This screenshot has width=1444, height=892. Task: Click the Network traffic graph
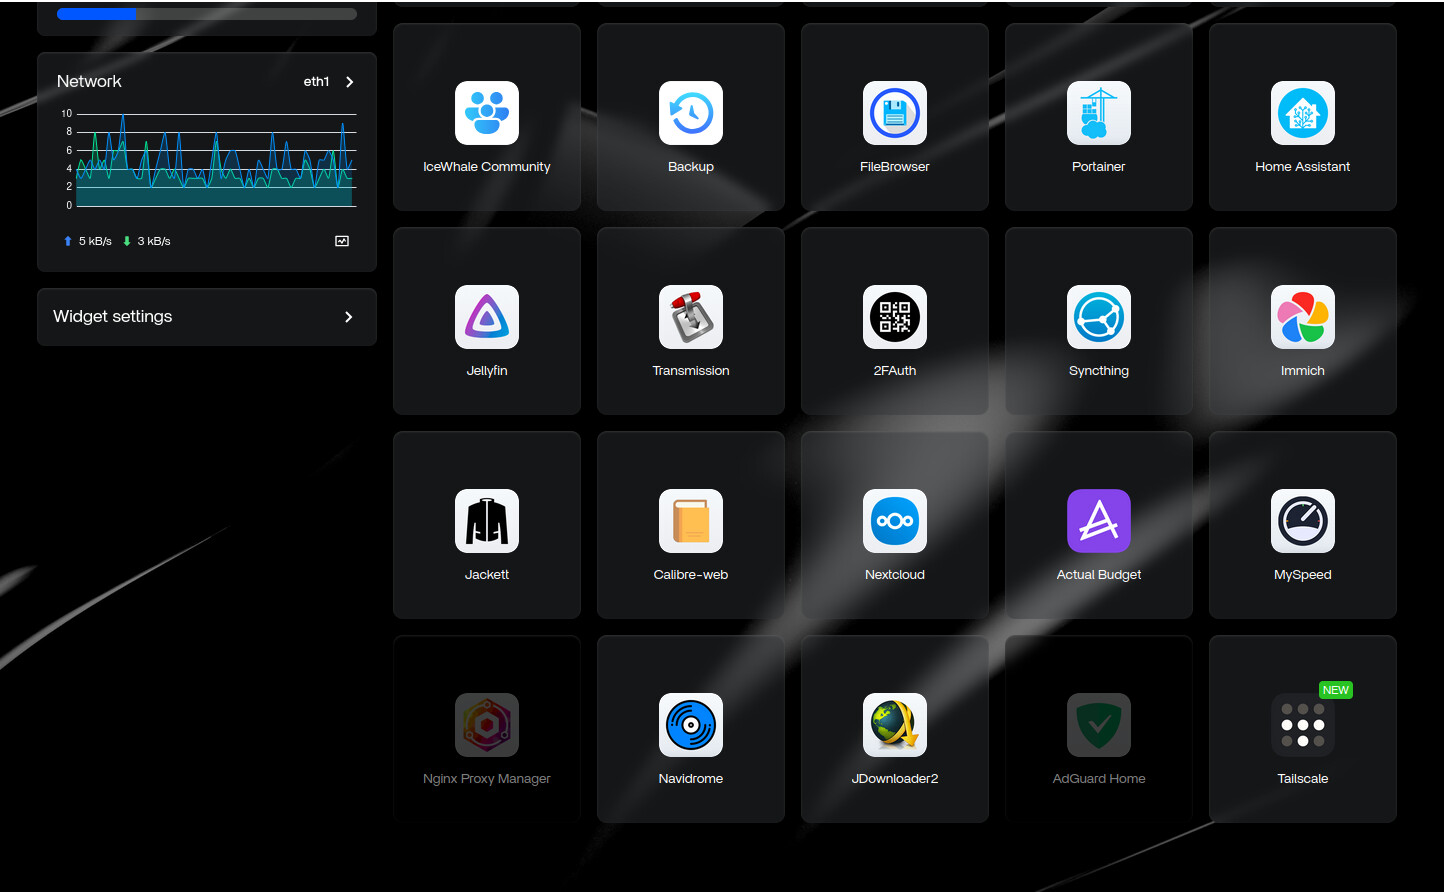click(215, 160)
